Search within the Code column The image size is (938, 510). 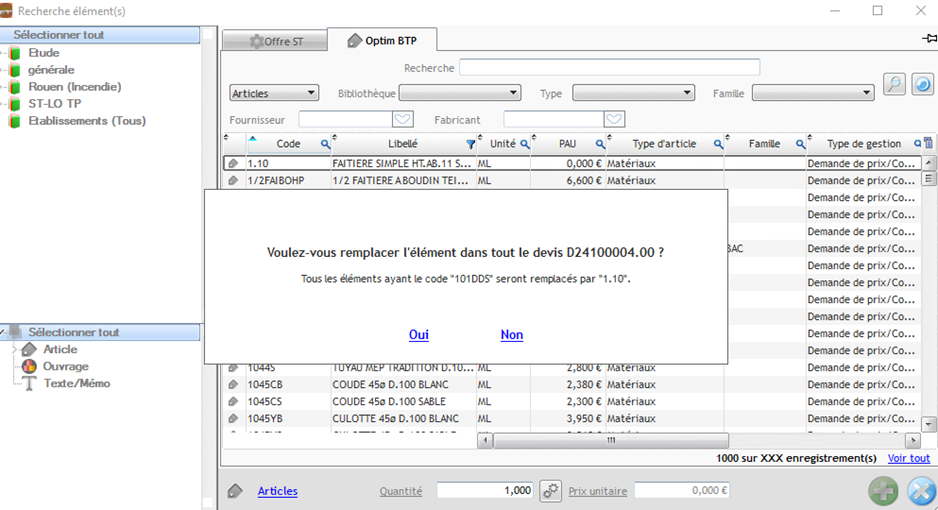tap(325, 144)
